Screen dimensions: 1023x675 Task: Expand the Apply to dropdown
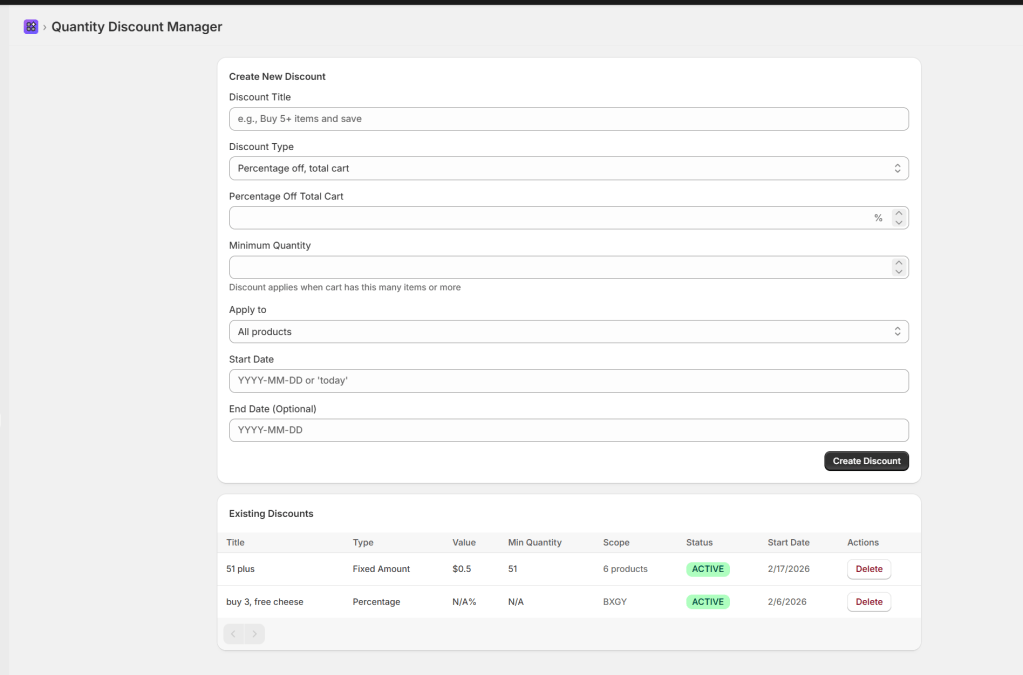(568, 331)
